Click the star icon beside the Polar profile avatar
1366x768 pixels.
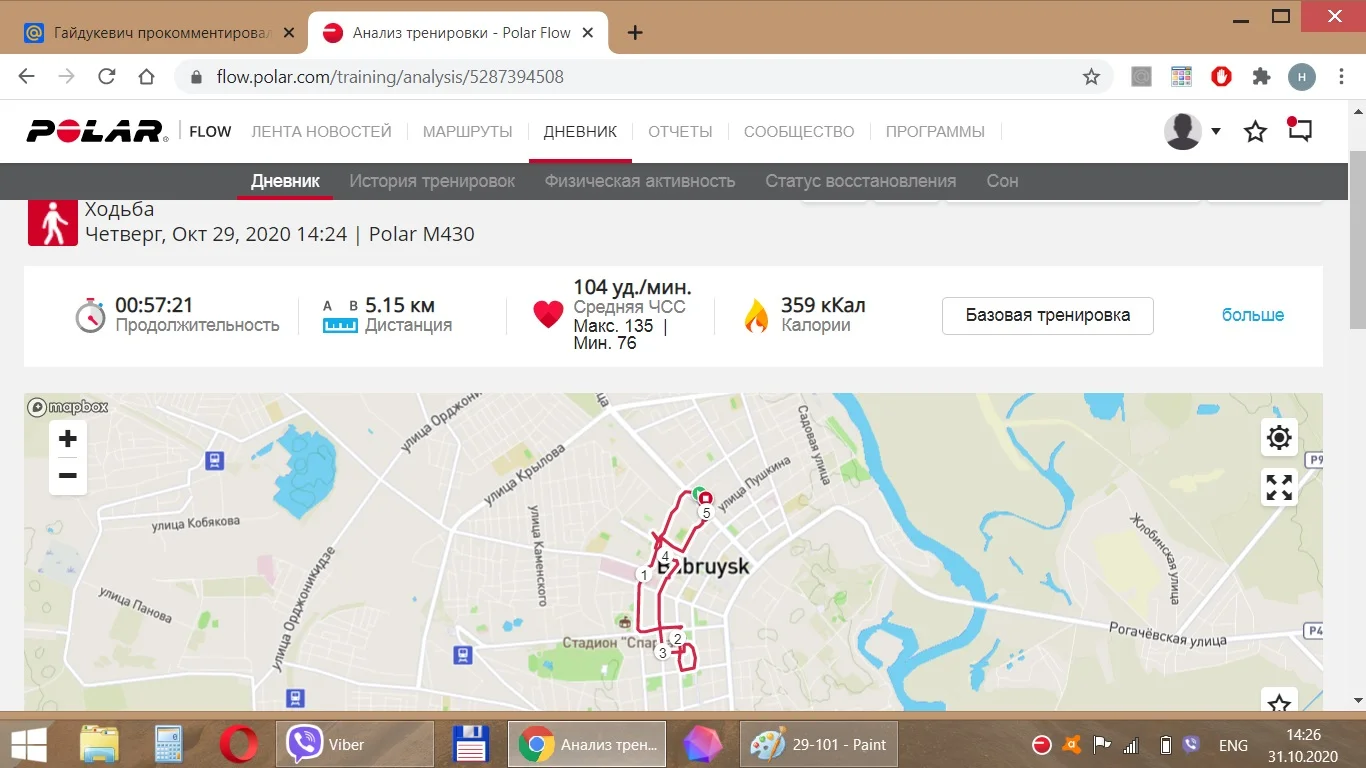click(x=1255, y=131)
